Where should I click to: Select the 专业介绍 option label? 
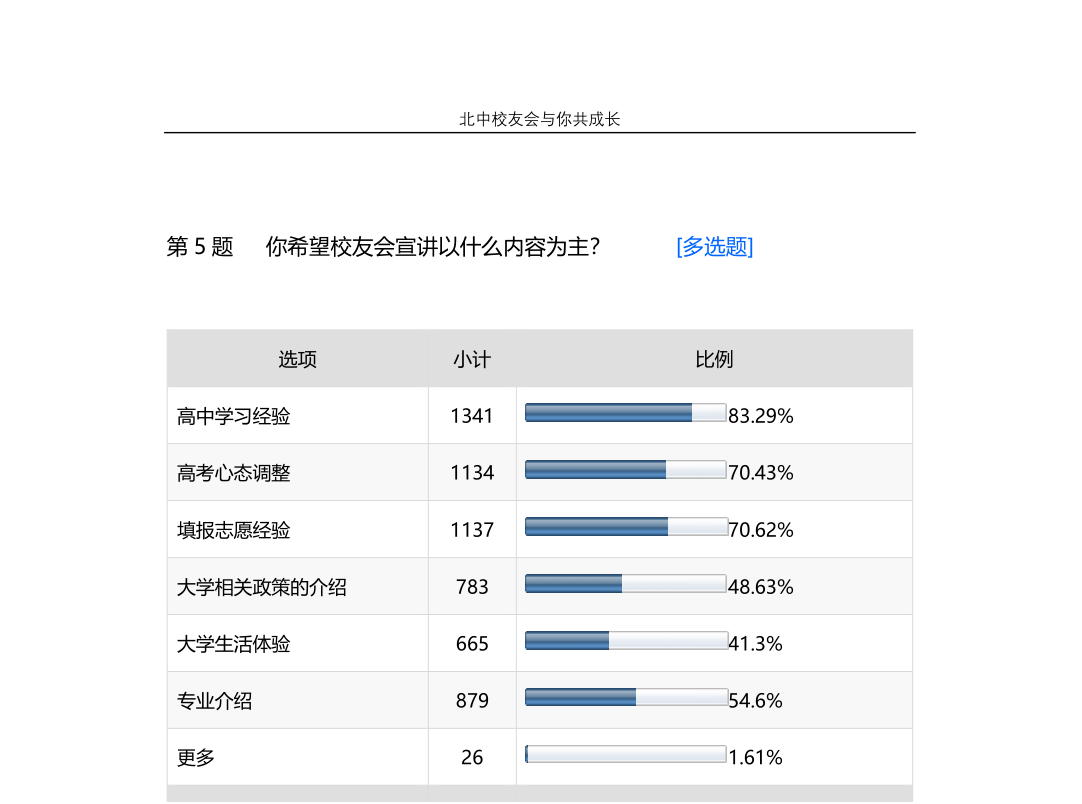pos(215,701)
